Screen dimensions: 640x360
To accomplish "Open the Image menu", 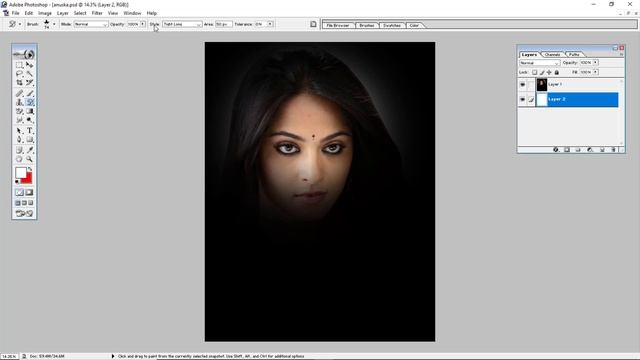I will tap(45, 13).
